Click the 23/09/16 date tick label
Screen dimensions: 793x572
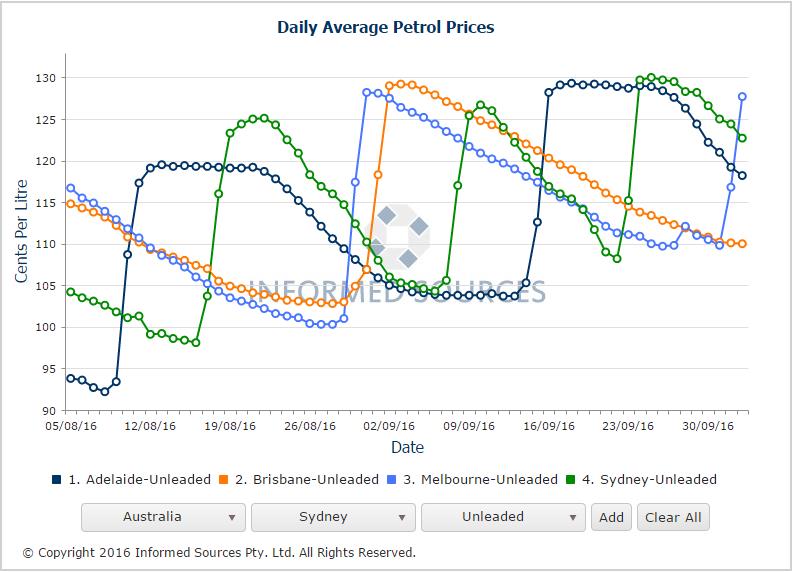(628, 426)
